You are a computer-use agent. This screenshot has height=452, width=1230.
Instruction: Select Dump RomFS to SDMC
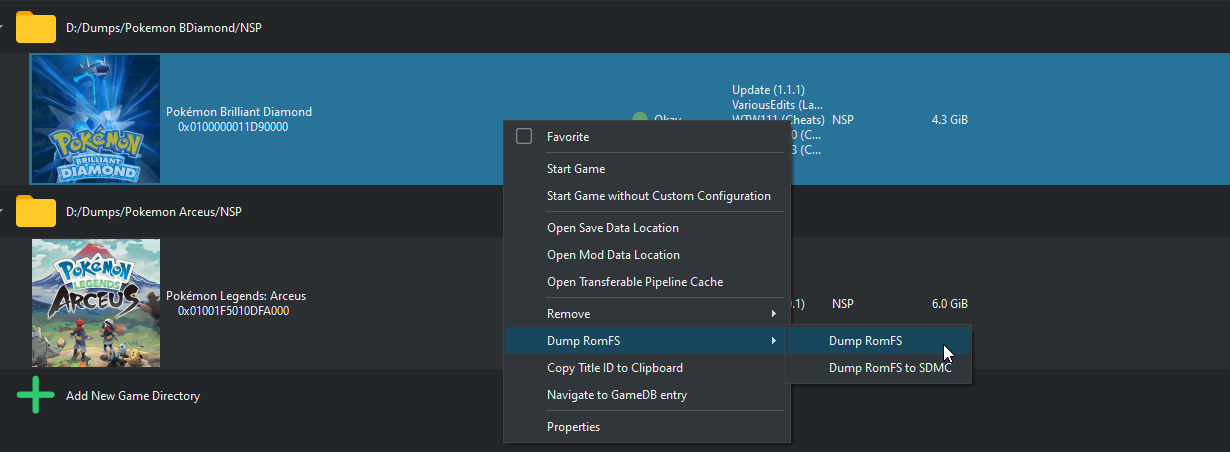pyautogui.click(x=878, y=368)
